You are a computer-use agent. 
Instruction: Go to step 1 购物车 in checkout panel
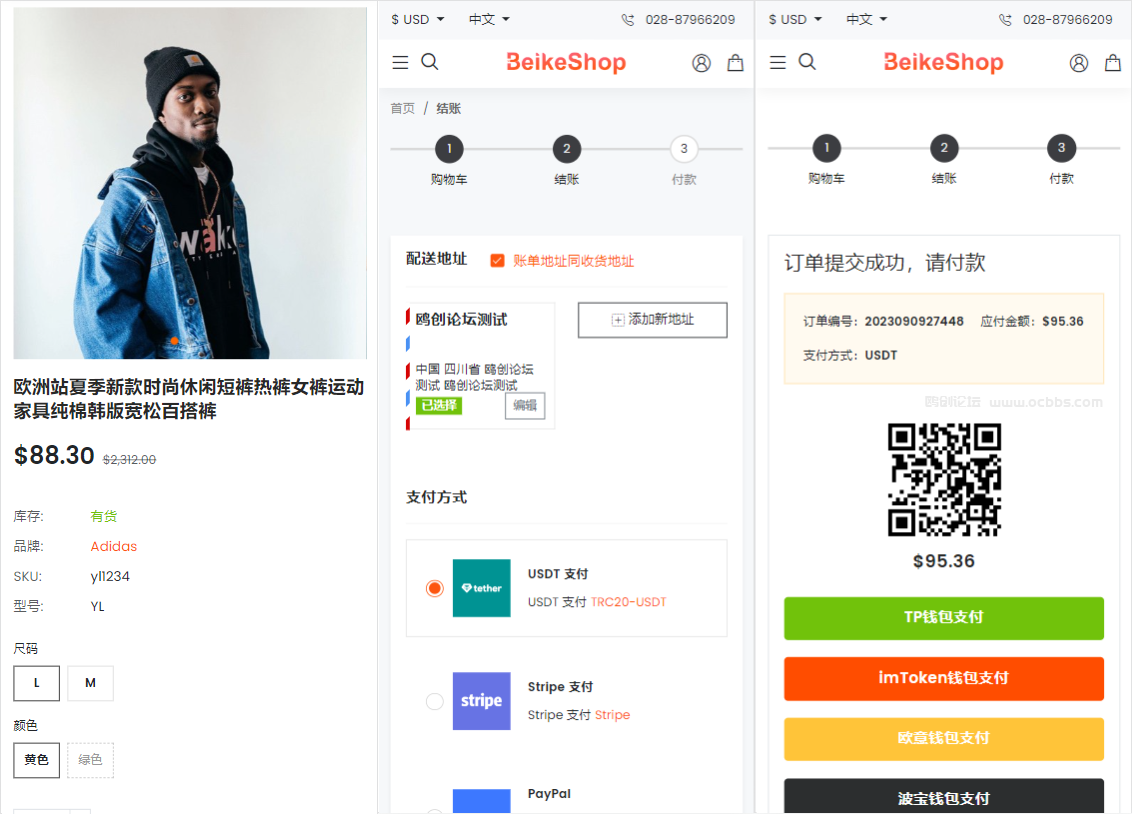tap(449, 149)
